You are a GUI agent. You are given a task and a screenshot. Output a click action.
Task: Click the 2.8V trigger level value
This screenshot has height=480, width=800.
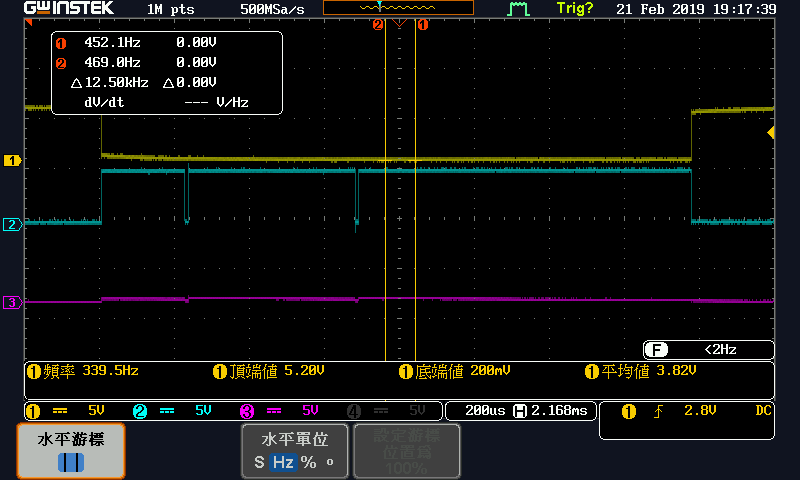point(700,411)
